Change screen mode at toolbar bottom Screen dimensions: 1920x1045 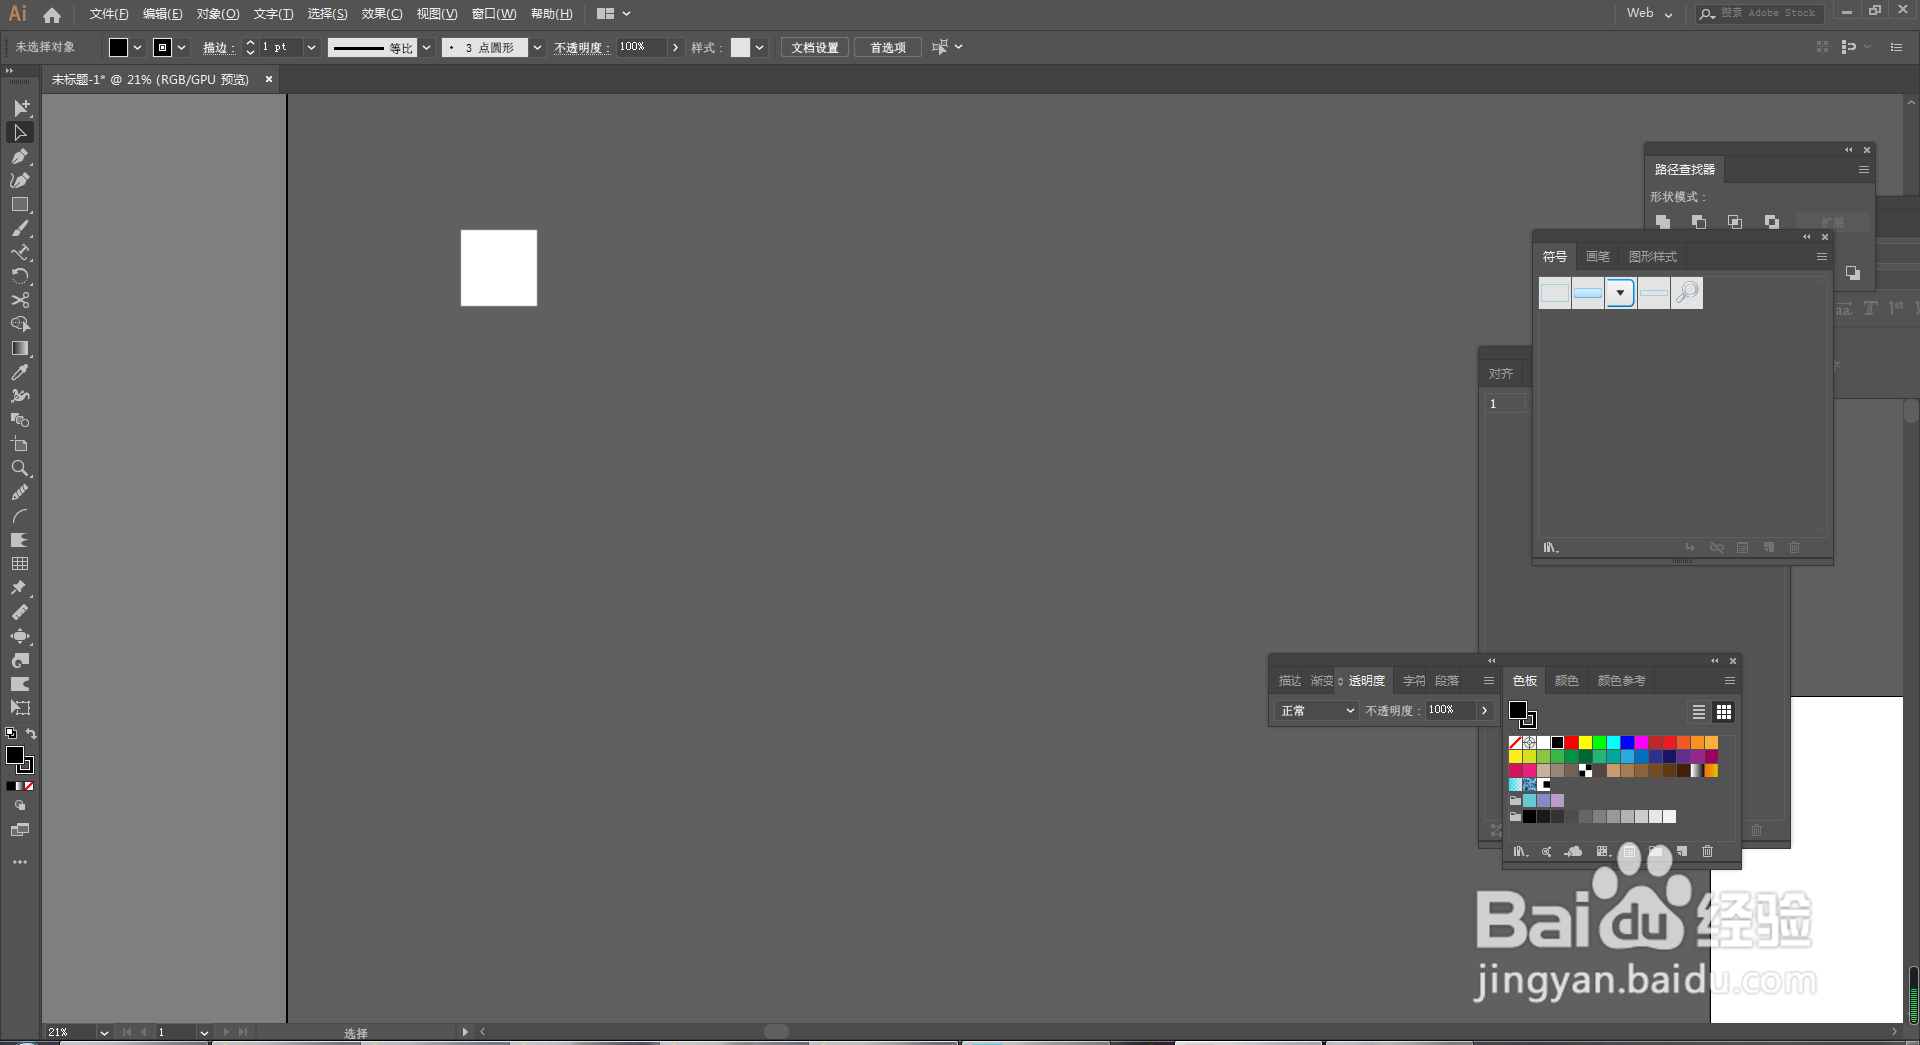(20, 830)
